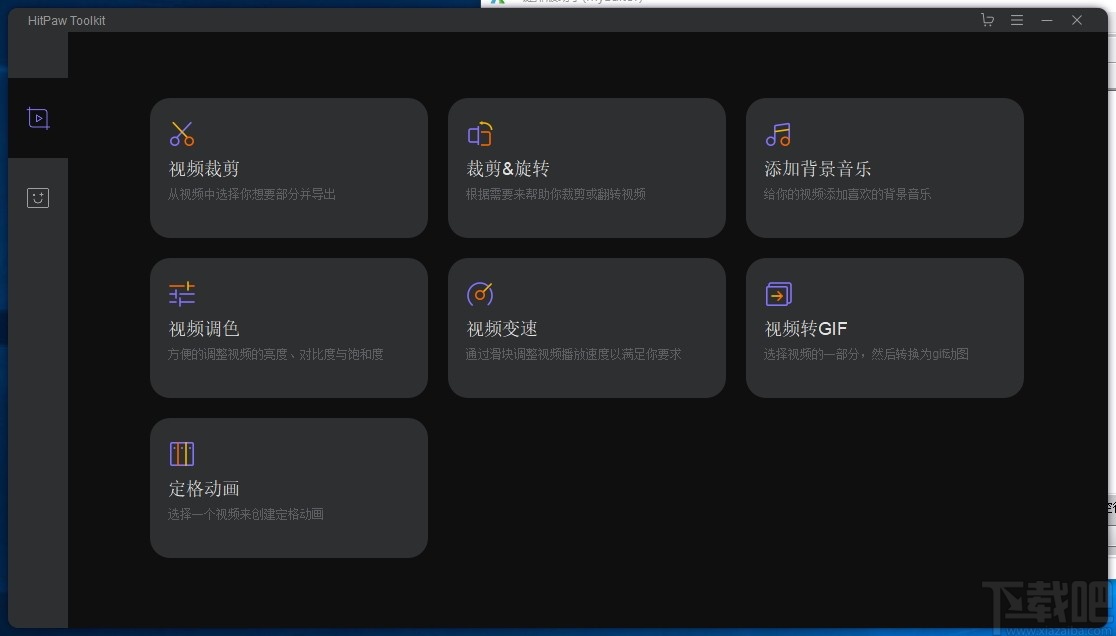1116x636 pixels.
Task: Open the 添加背景音乐 background music tool
Action: [x=884, y=167]
